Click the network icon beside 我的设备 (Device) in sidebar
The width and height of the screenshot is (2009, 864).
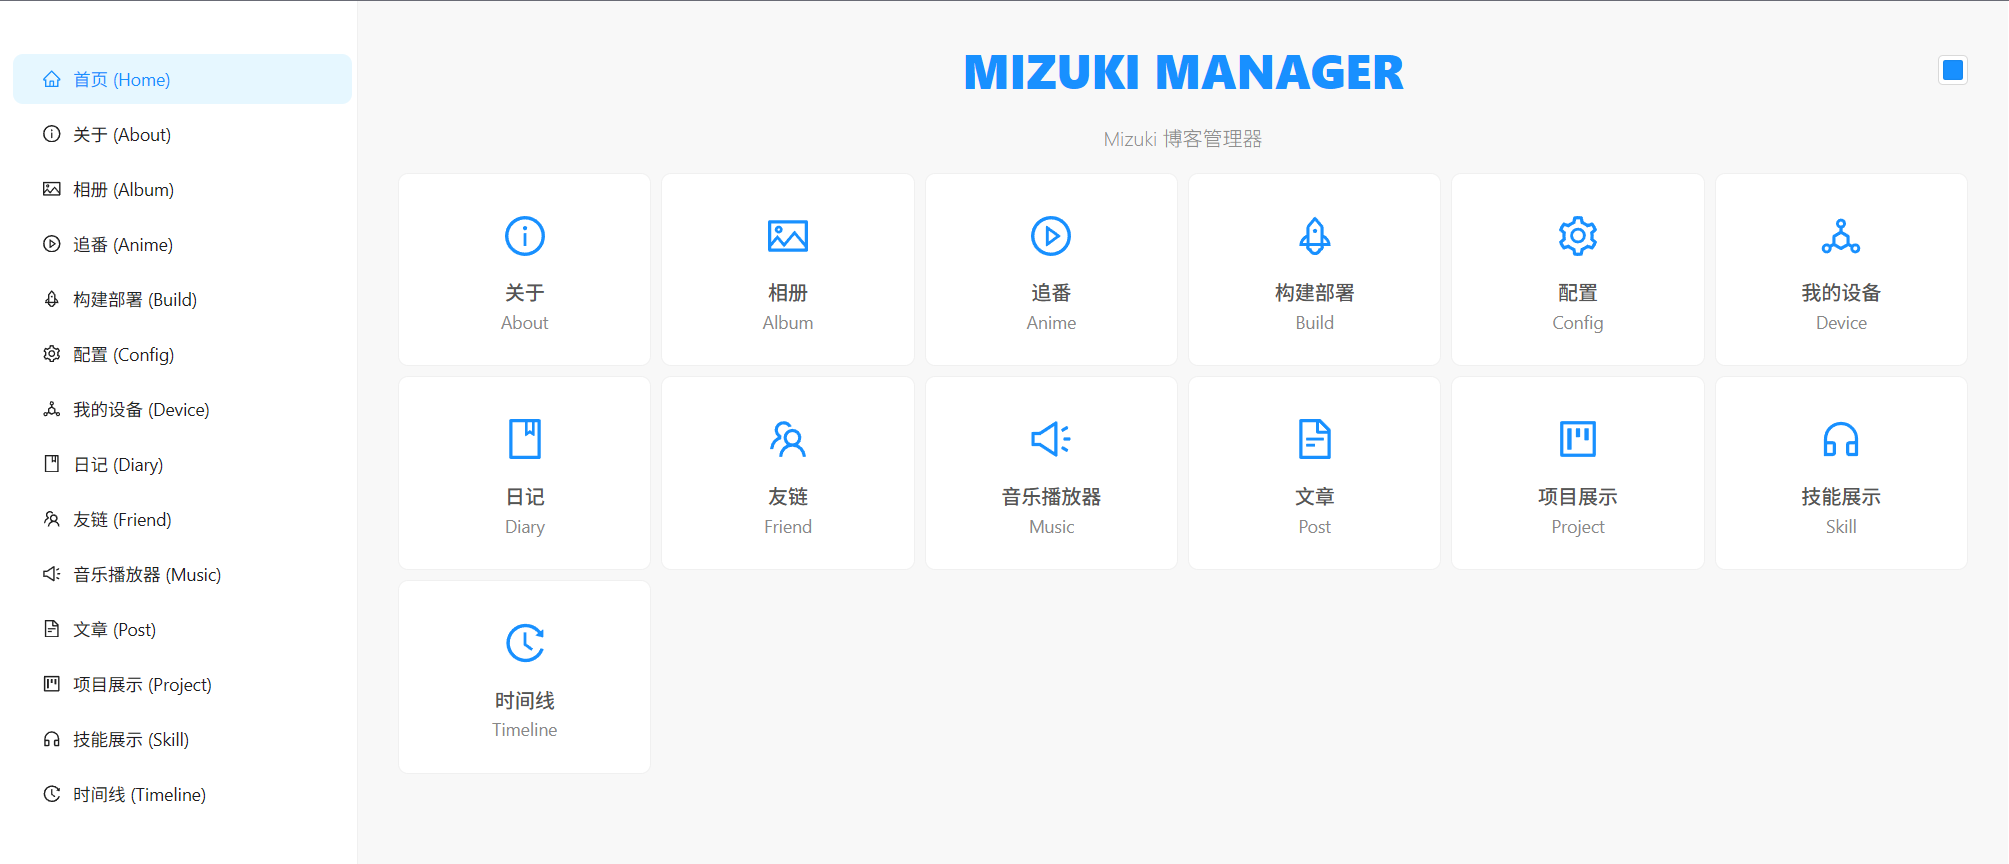[x=52, y=409]
